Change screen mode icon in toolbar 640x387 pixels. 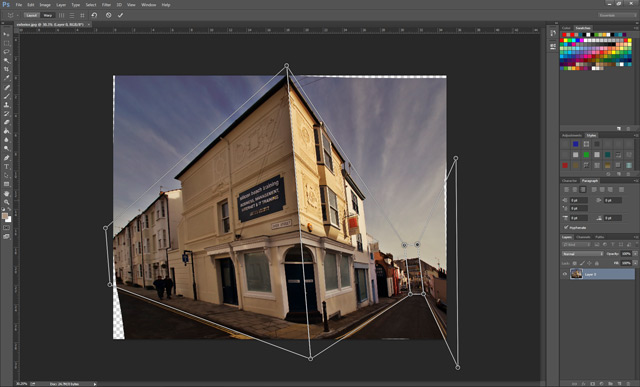(x=7, y=236)
